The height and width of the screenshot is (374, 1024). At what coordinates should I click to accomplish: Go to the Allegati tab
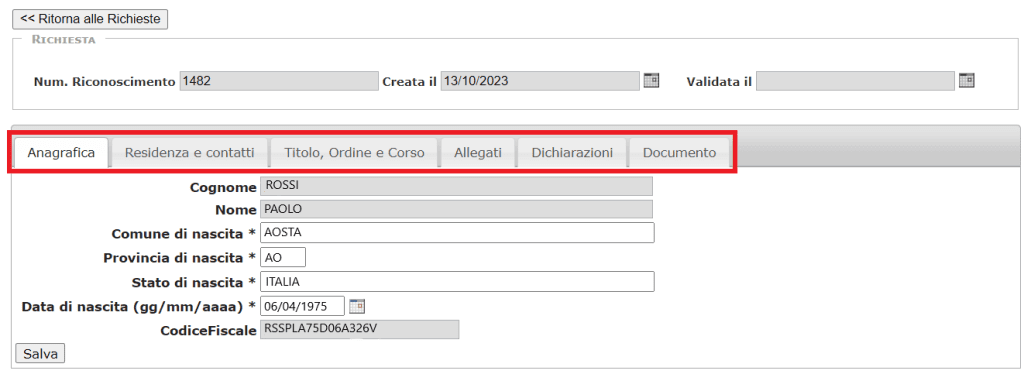478,153
